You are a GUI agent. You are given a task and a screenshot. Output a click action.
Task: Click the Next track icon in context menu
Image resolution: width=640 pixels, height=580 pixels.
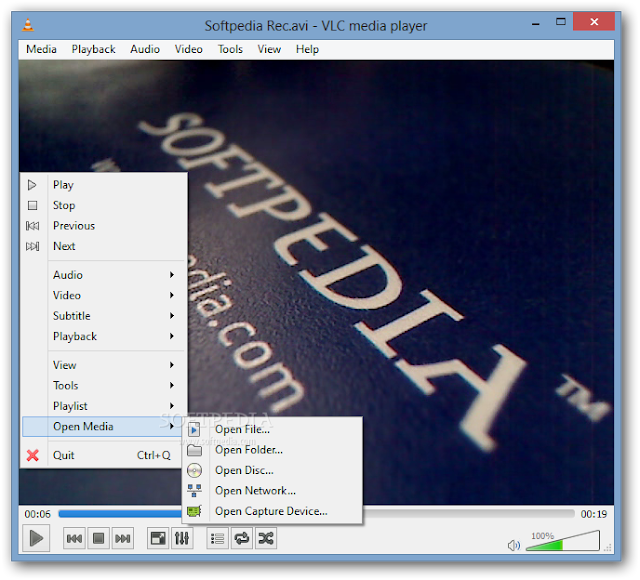32,246
